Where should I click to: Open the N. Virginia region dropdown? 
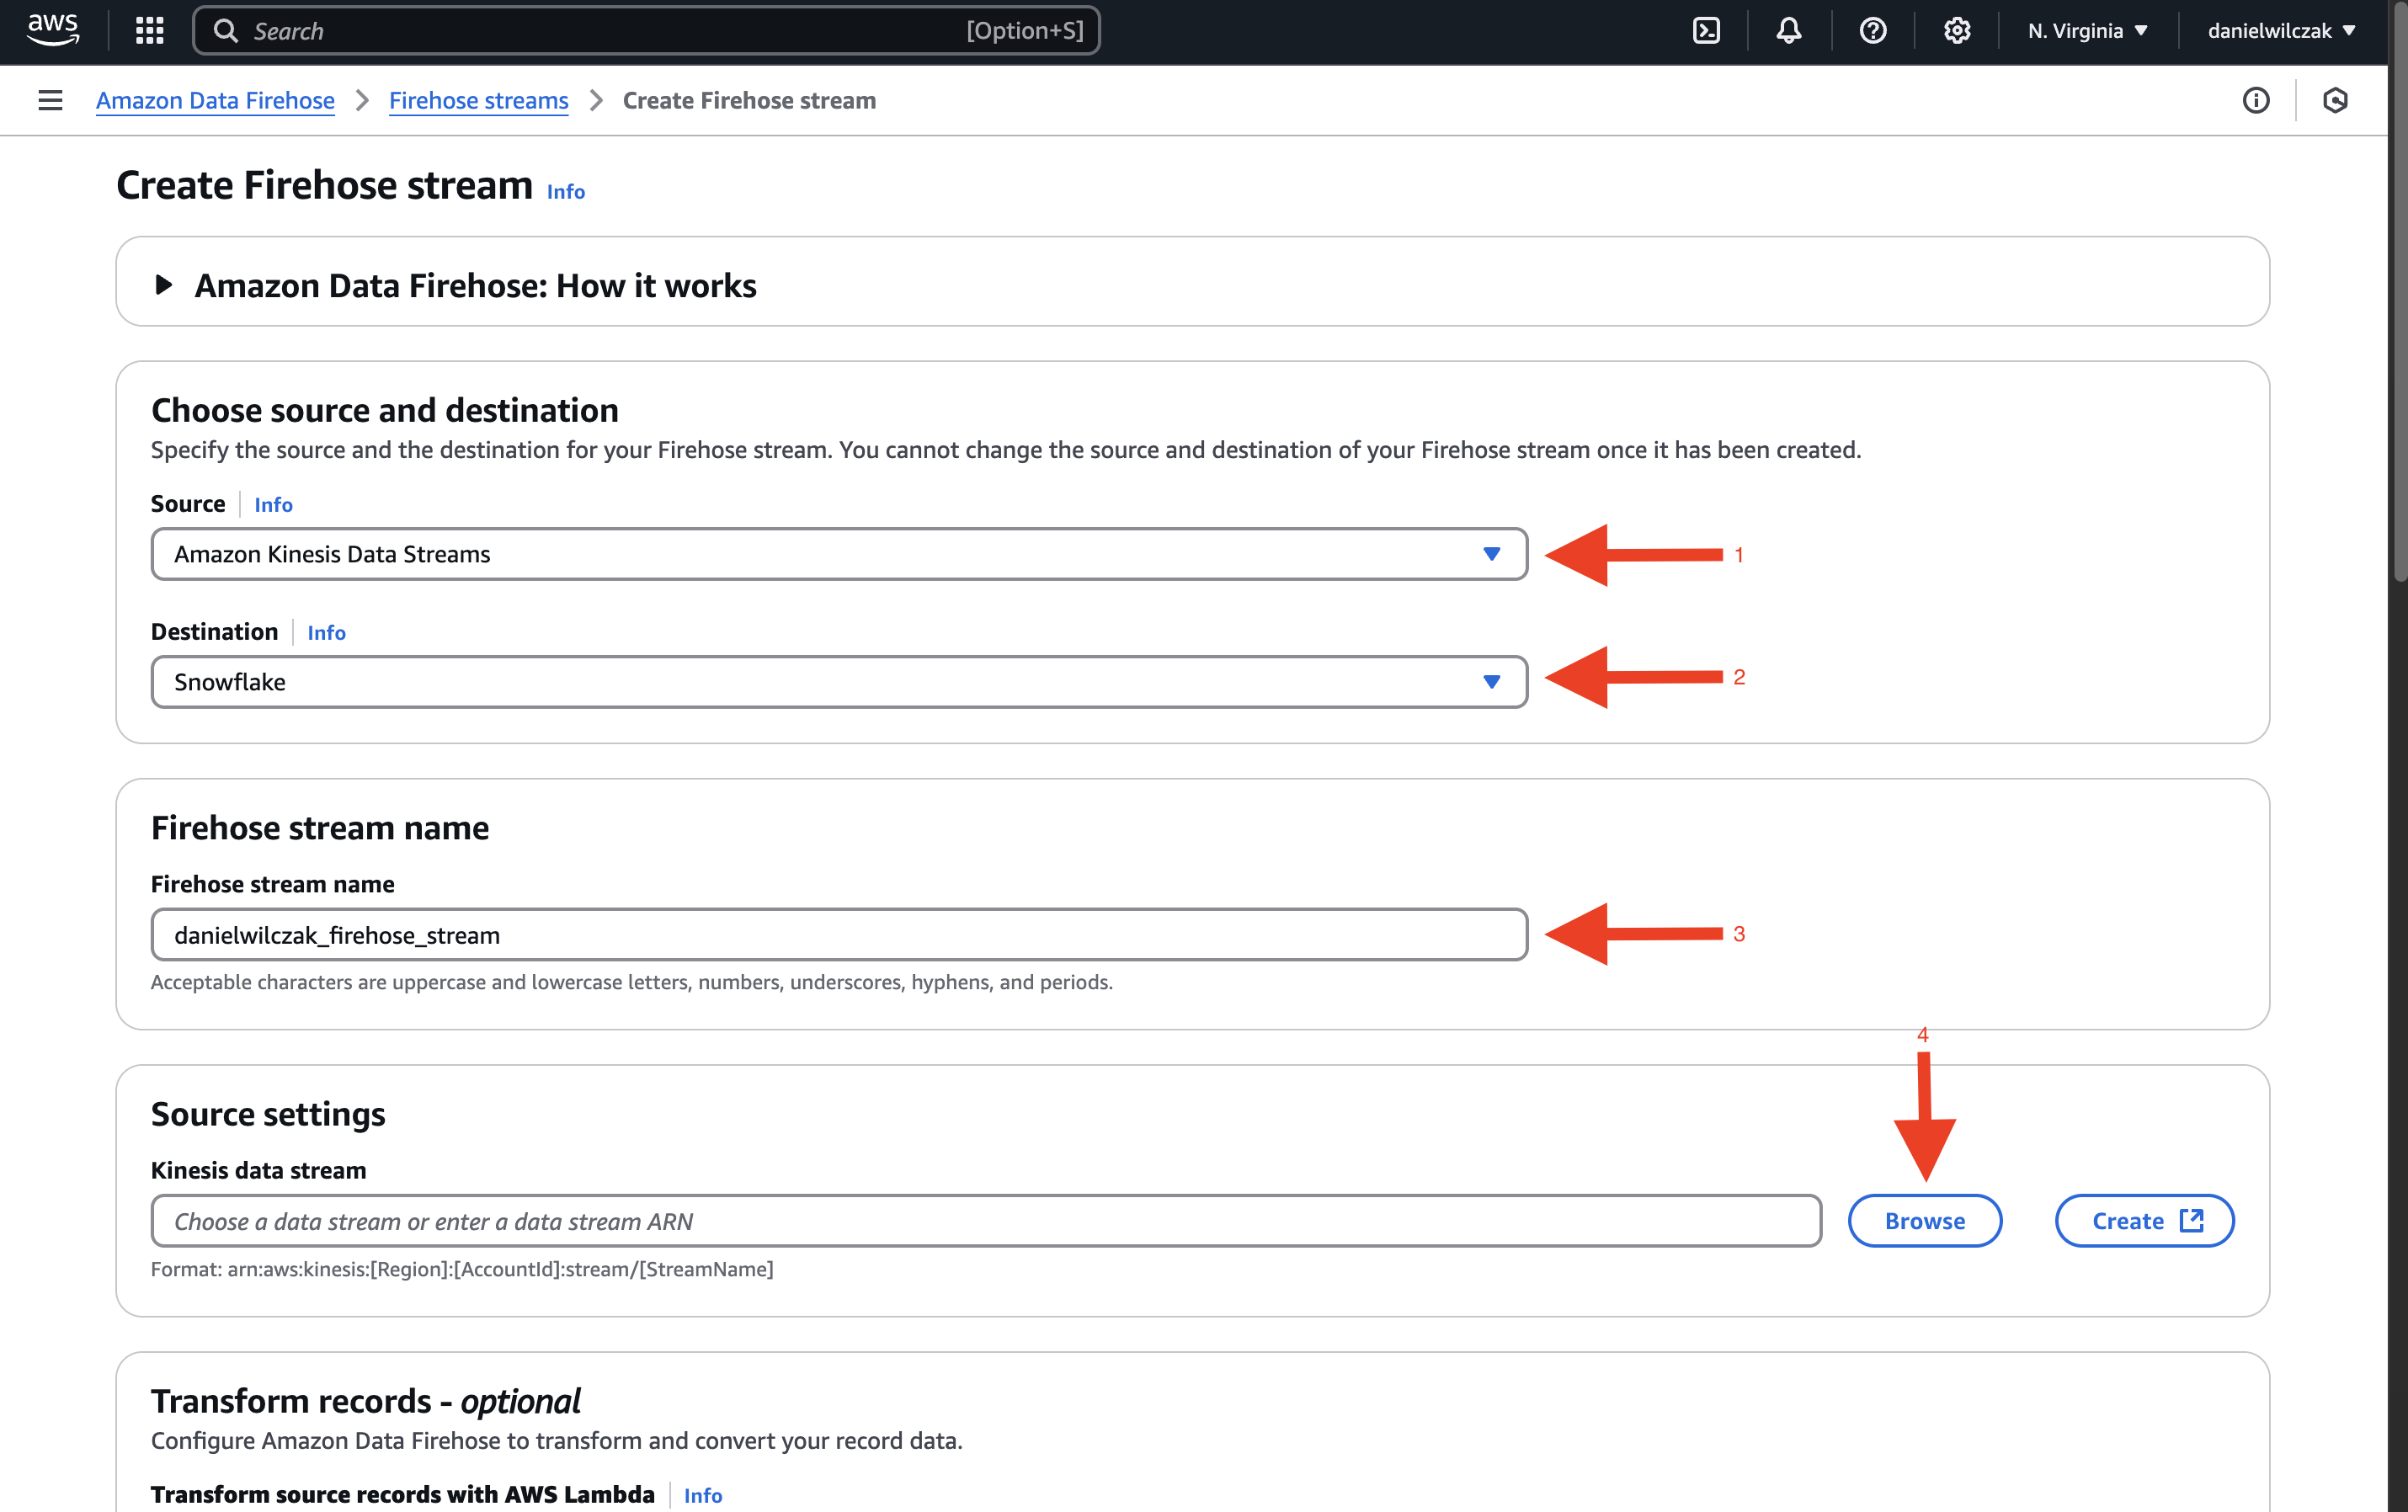[2088, 31]
